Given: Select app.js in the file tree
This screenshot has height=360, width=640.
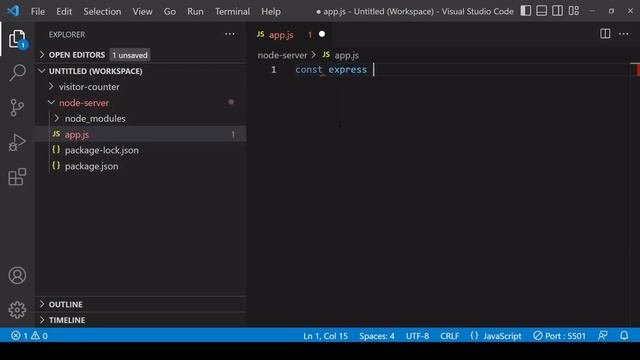Looking at the screenshot, I should click(140, 134).
